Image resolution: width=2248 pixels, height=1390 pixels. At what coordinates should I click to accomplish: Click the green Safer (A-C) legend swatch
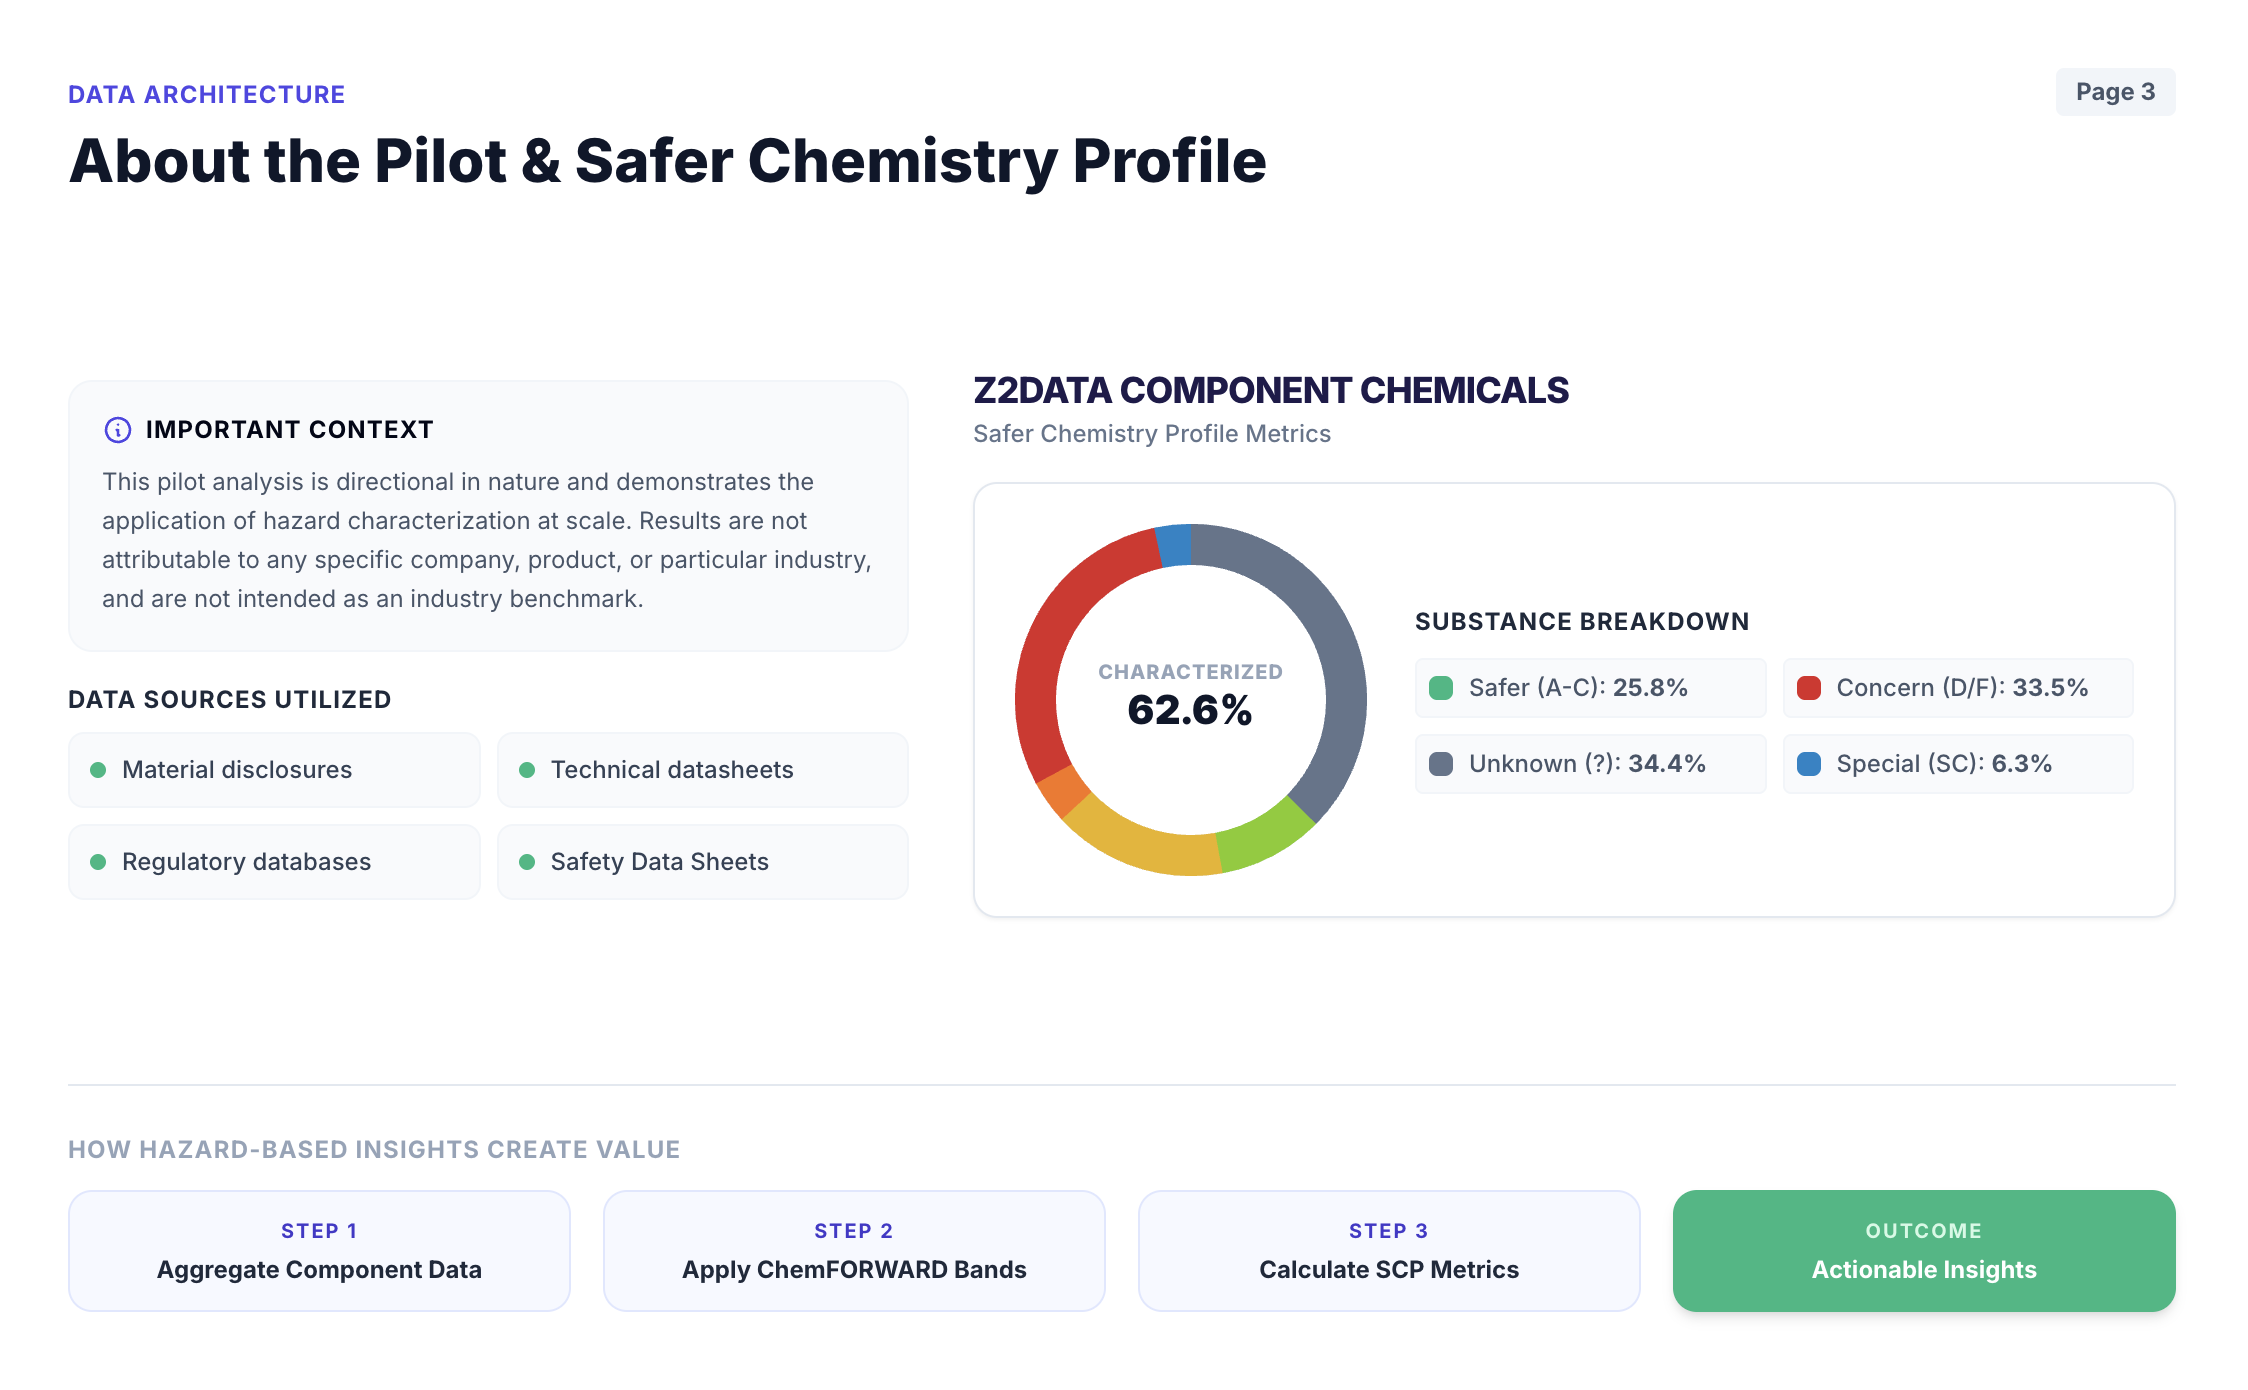click(1441, 688)
